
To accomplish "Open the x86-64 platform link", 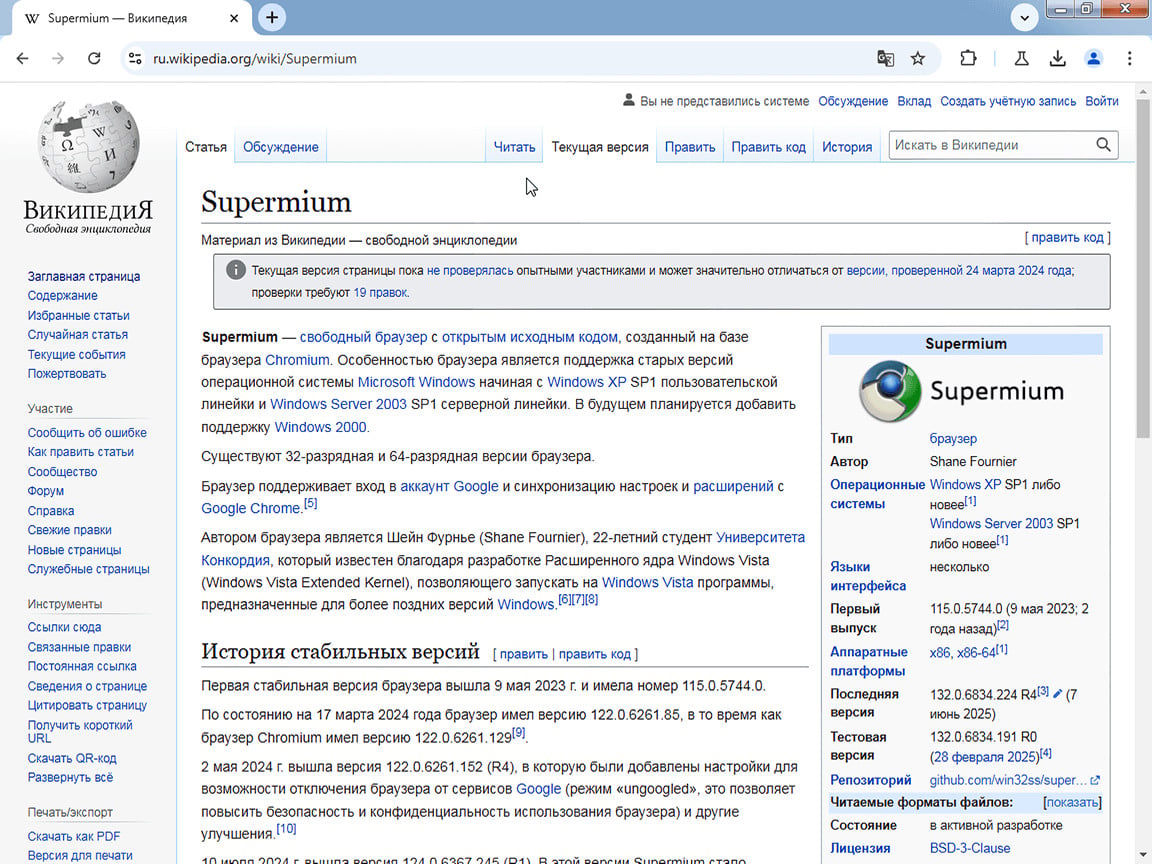I will point(976,652).
